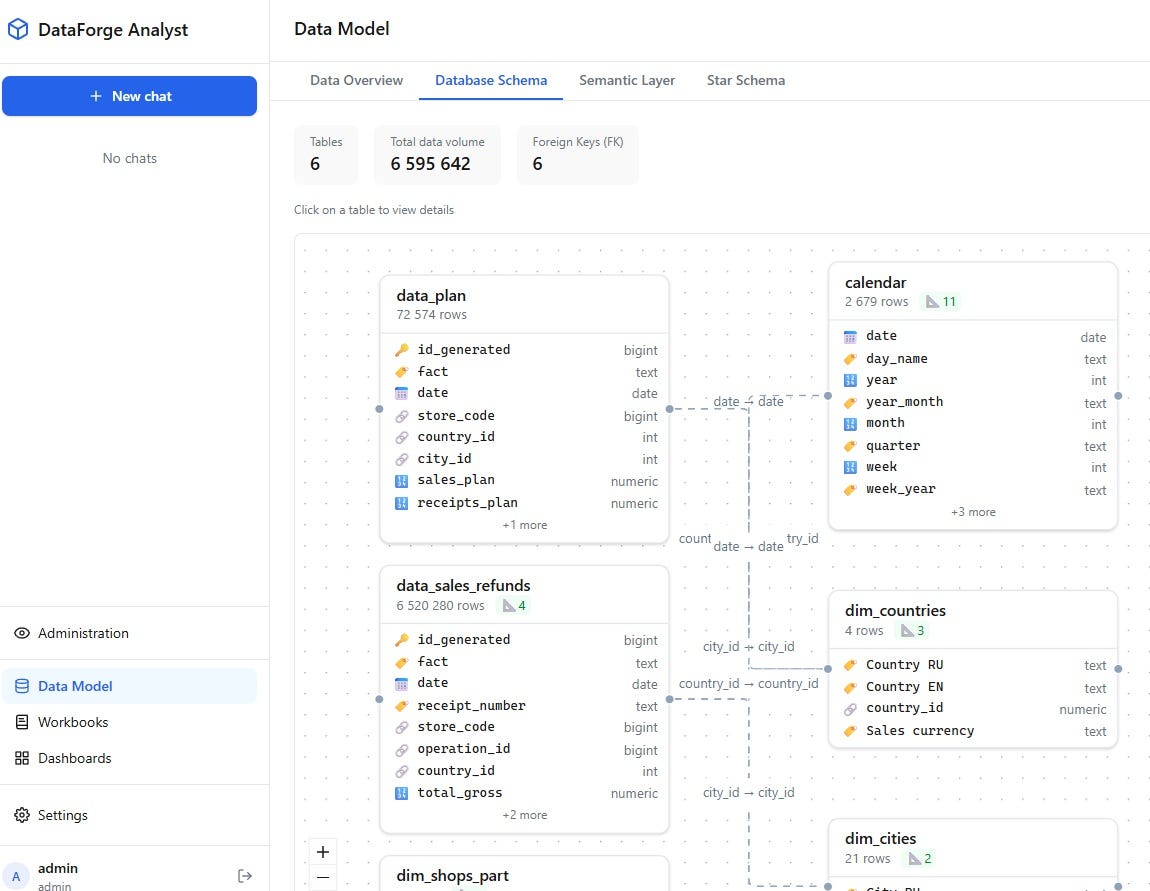Viewport: 1150px width, 891px height.
Task: Click numeric icon beside sales_plan
Action: (x=401, y=480)
